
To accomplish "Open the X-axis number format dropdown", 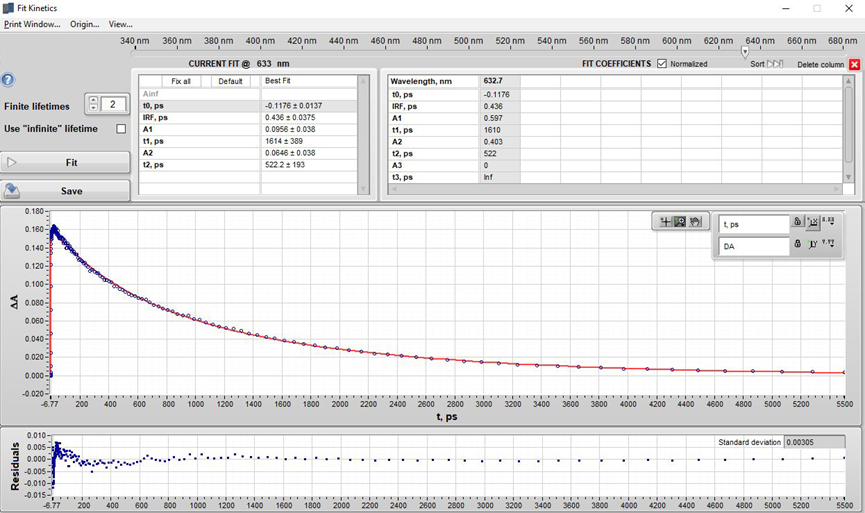I will tap(828, 221).
